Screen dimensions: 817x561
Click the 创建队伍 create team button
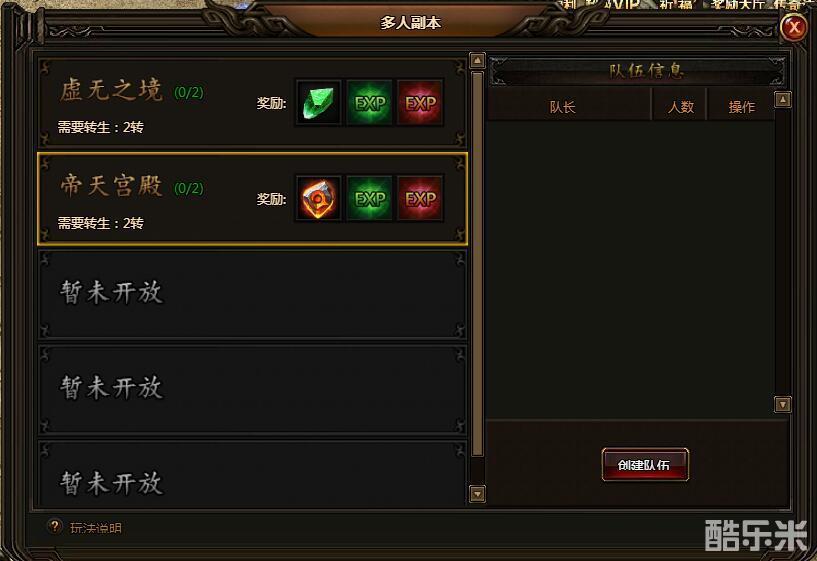[x=645, y=465]
